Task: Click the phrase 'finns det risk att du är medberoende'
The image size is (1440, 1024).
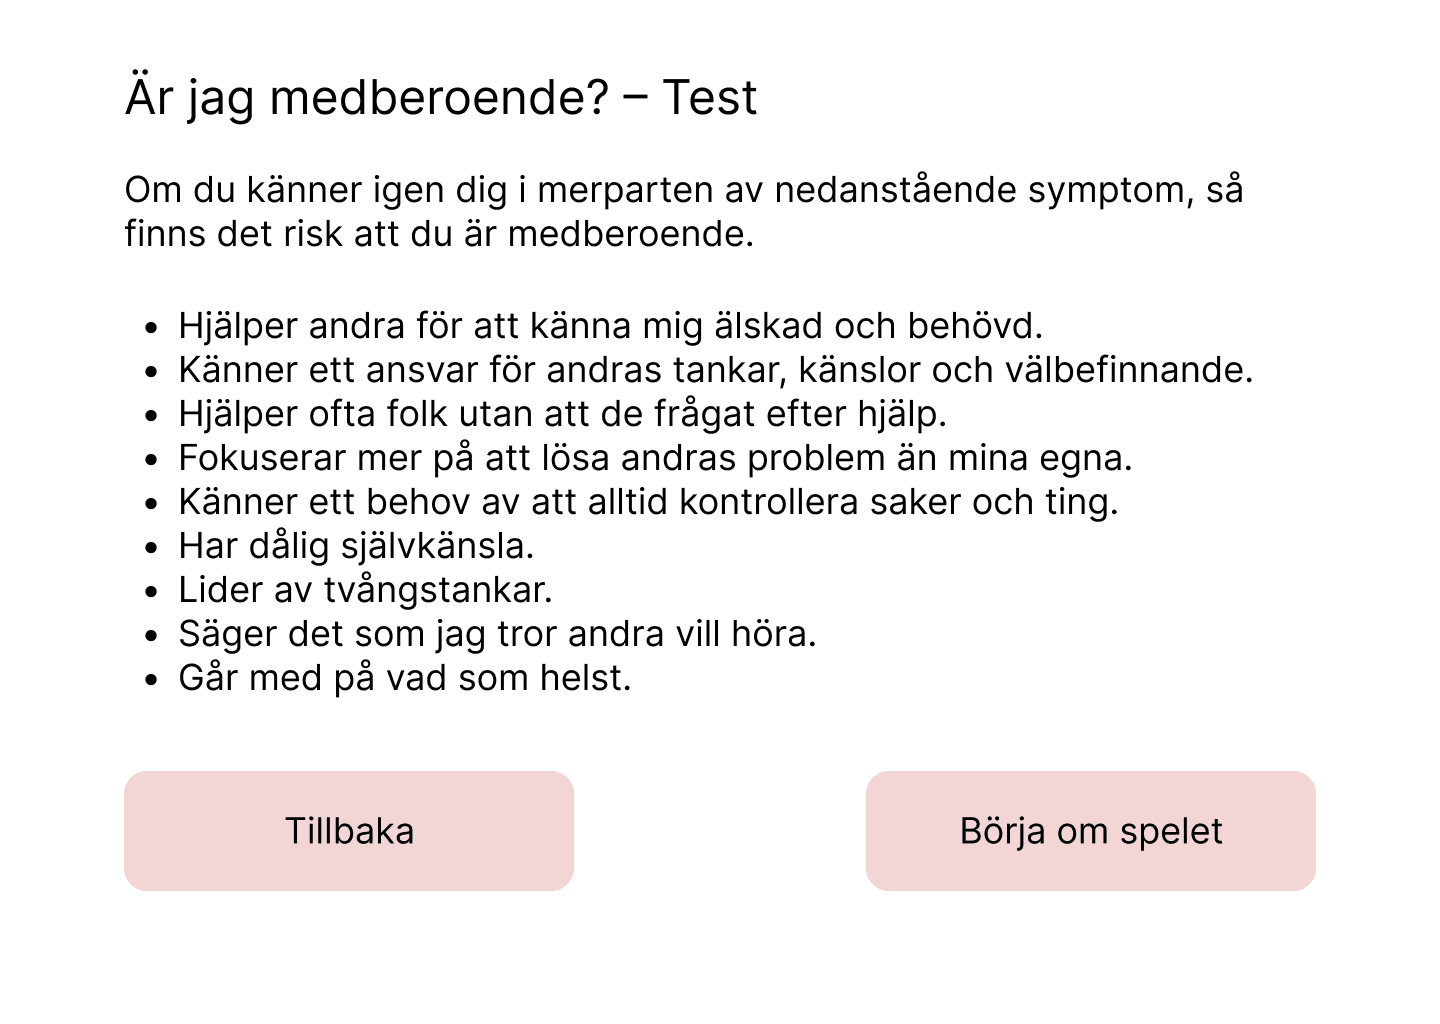Action: point(438,234)
